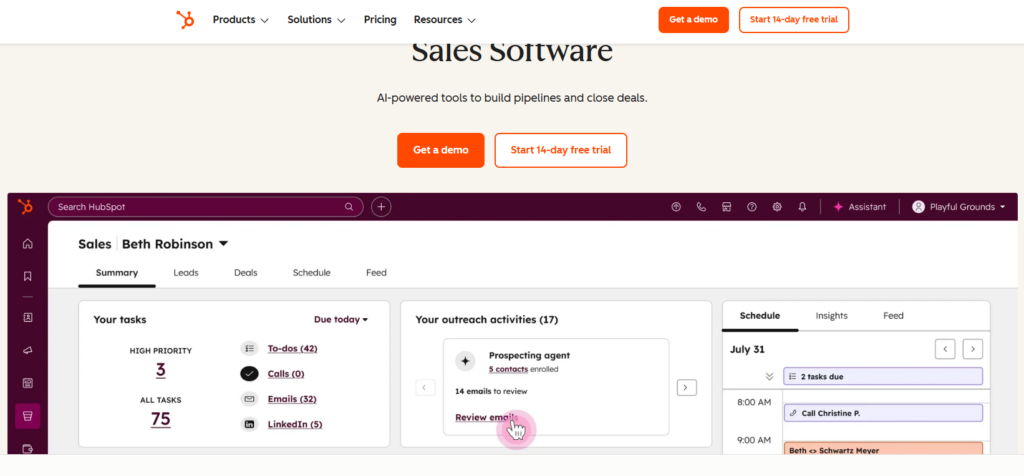This screenshot has width=1024, height=476.
Task: Click the Get a demo button in the header
Action: click(x=694, y=20)
